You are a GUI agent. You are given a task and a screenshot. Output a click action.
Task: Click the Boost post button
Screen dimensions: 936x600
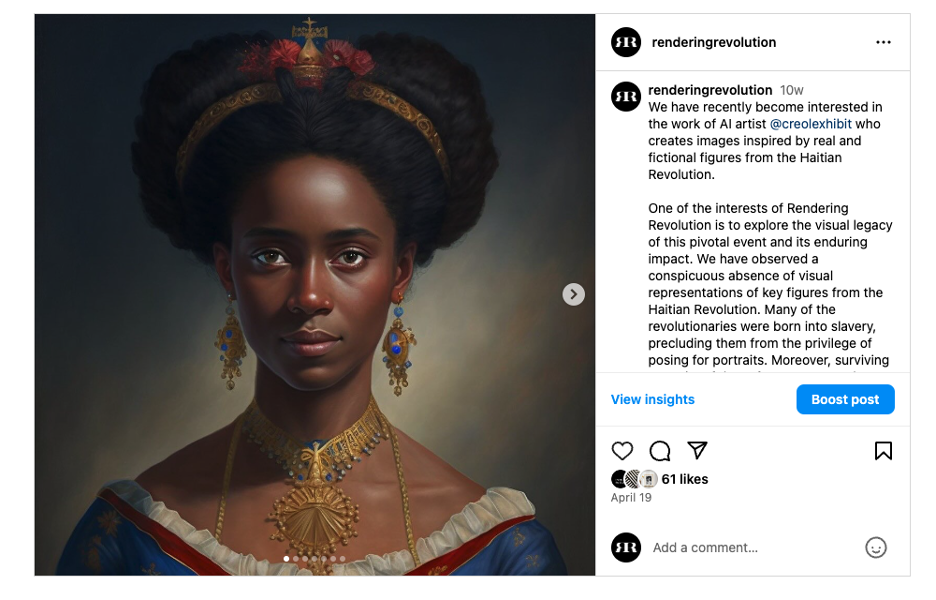pos(845,399)
